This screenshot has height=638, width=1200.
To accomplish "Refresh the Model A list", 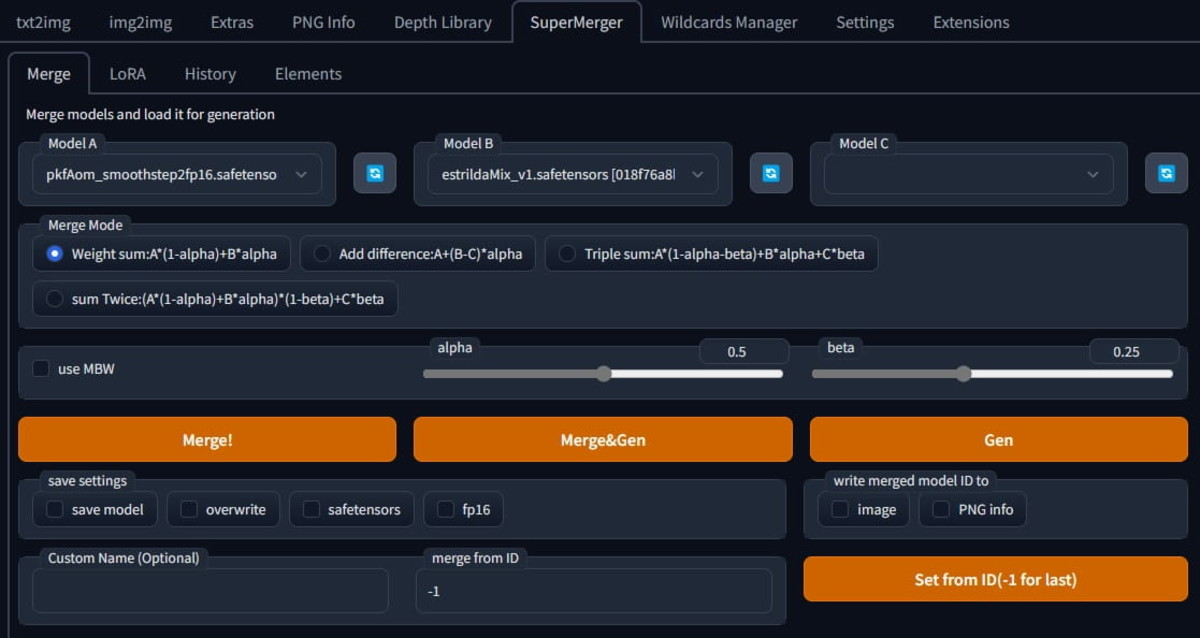I will point(375,174).
